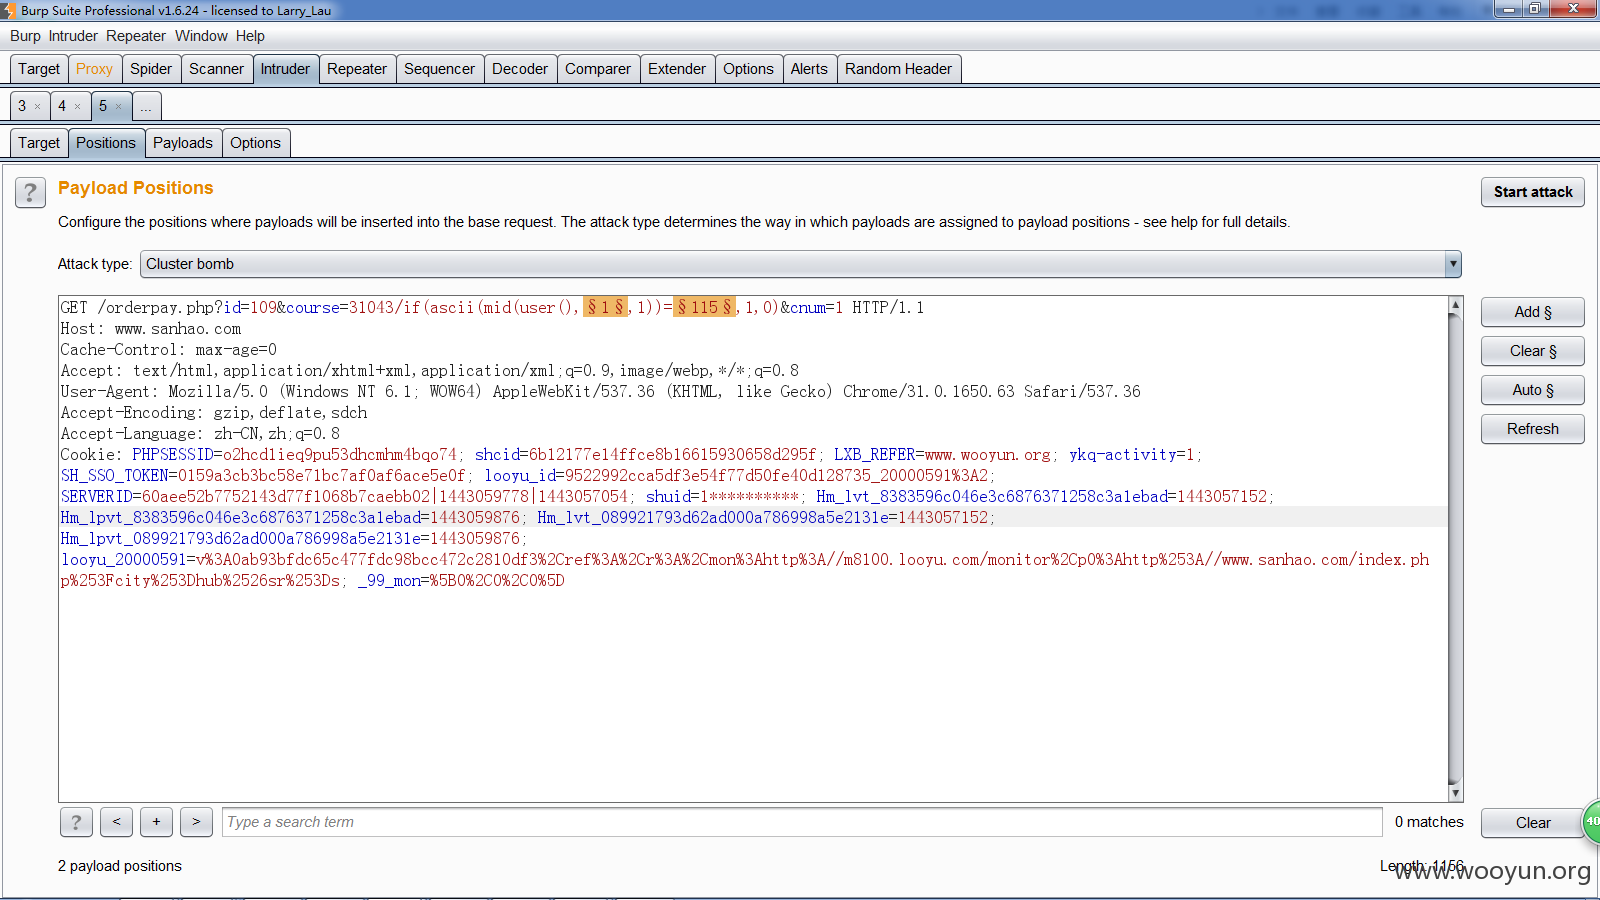Open the Intruder menu
The image size is (1600, 900).
click(73, 36)
